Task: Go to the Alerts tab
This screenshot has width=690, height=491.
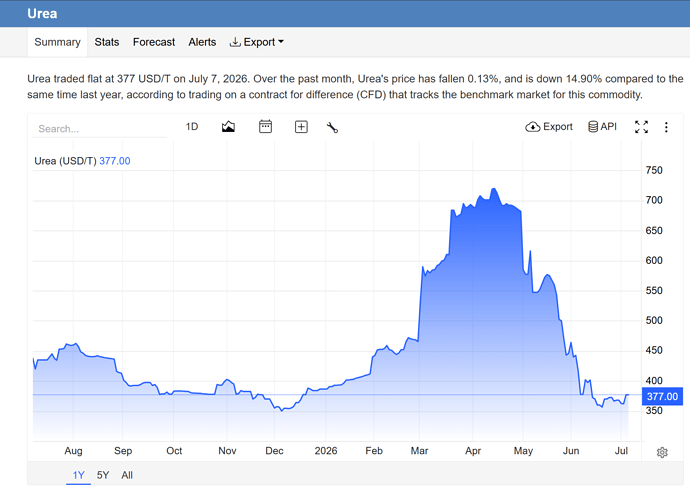Action: 202,42
